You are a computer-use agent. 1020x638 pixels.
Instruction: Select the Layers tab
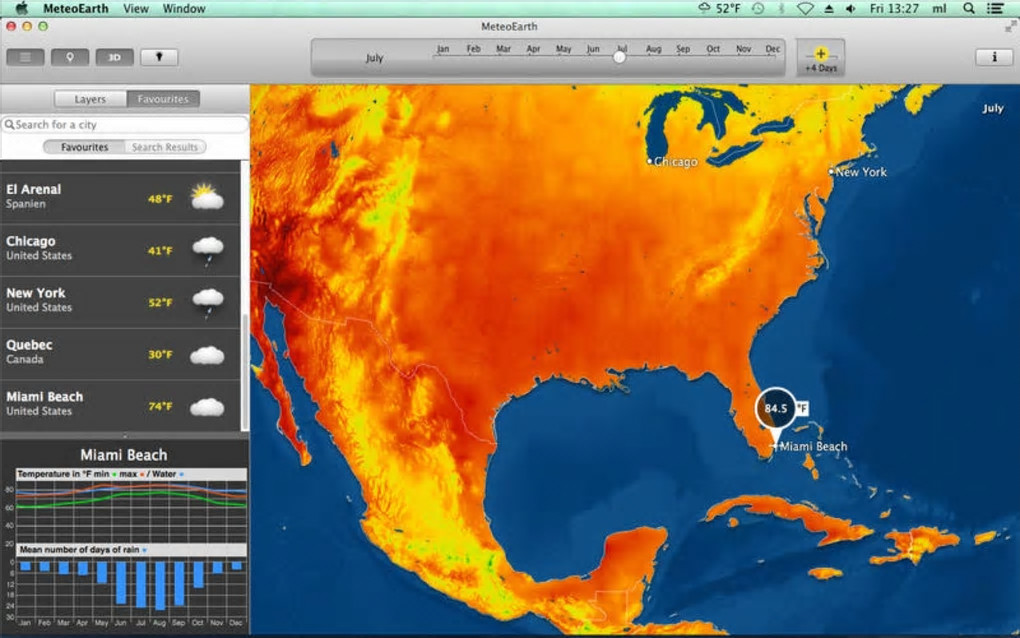click(90, 99)
